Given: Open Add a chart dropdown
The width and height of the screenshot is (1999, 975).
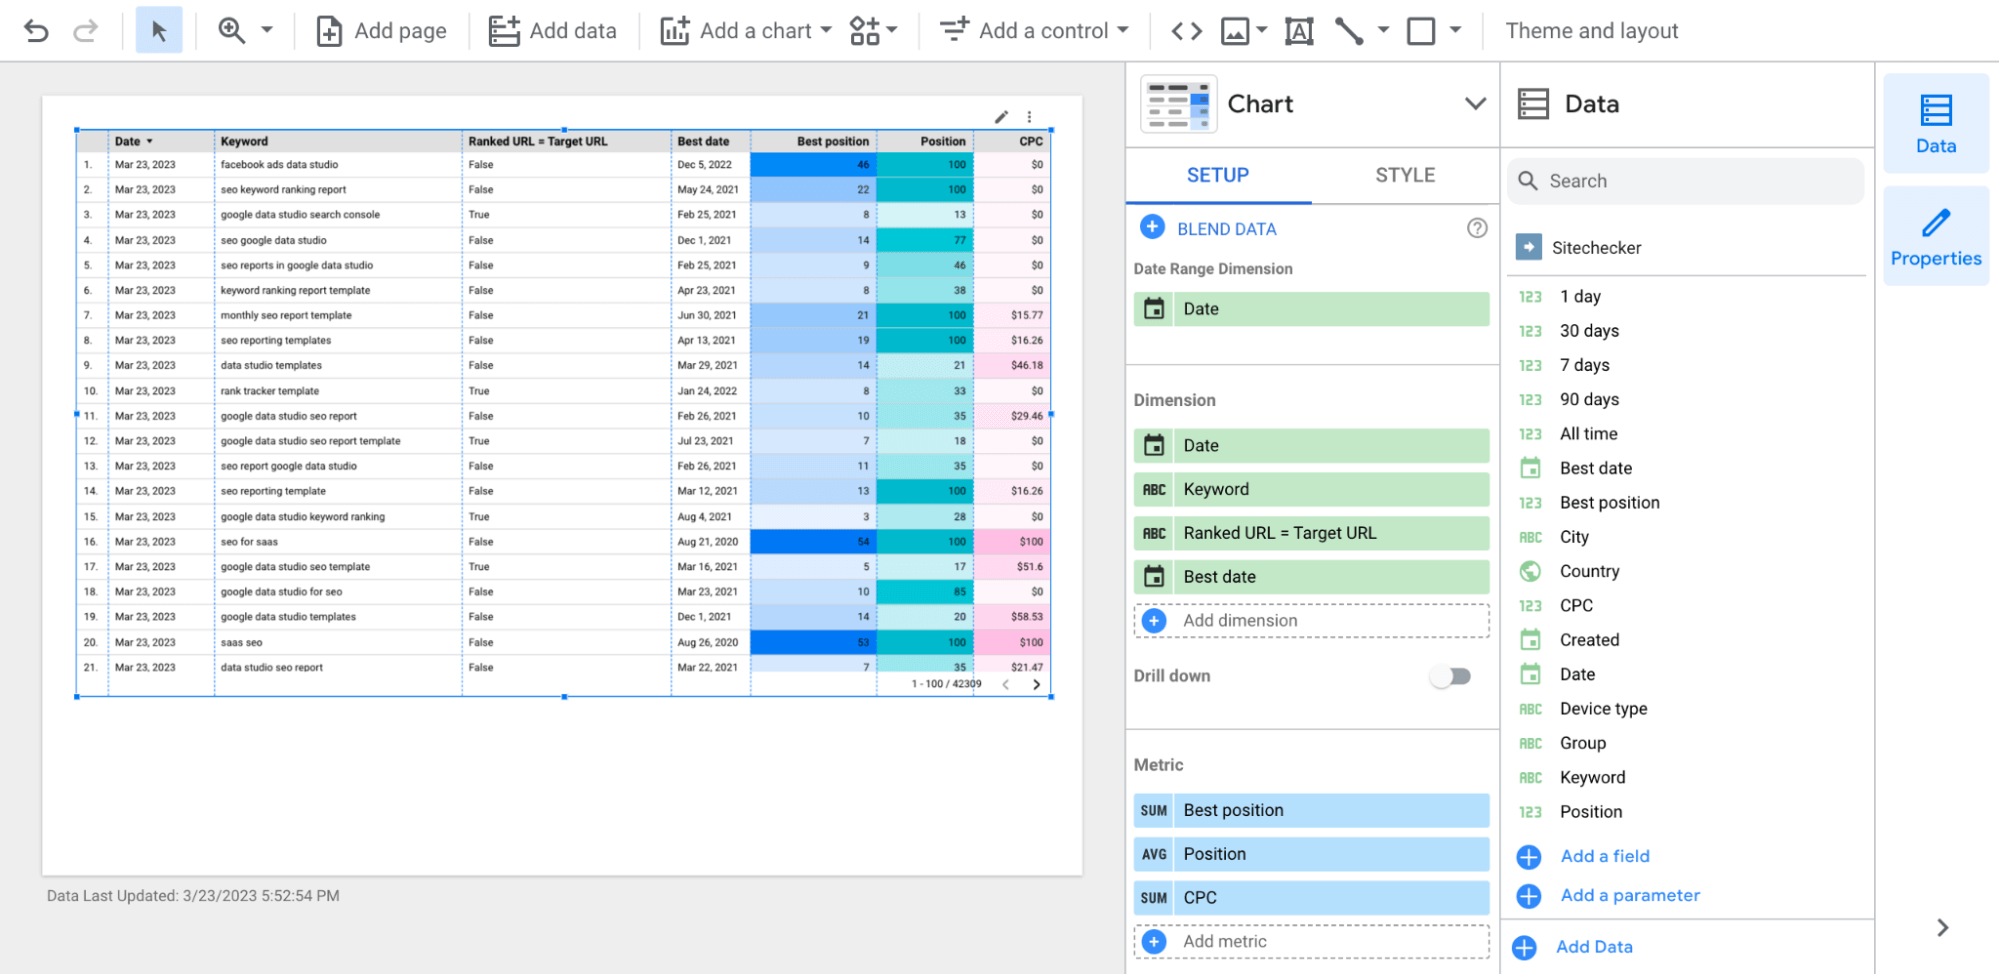Looking at the screenshot, I should point(746,31).
